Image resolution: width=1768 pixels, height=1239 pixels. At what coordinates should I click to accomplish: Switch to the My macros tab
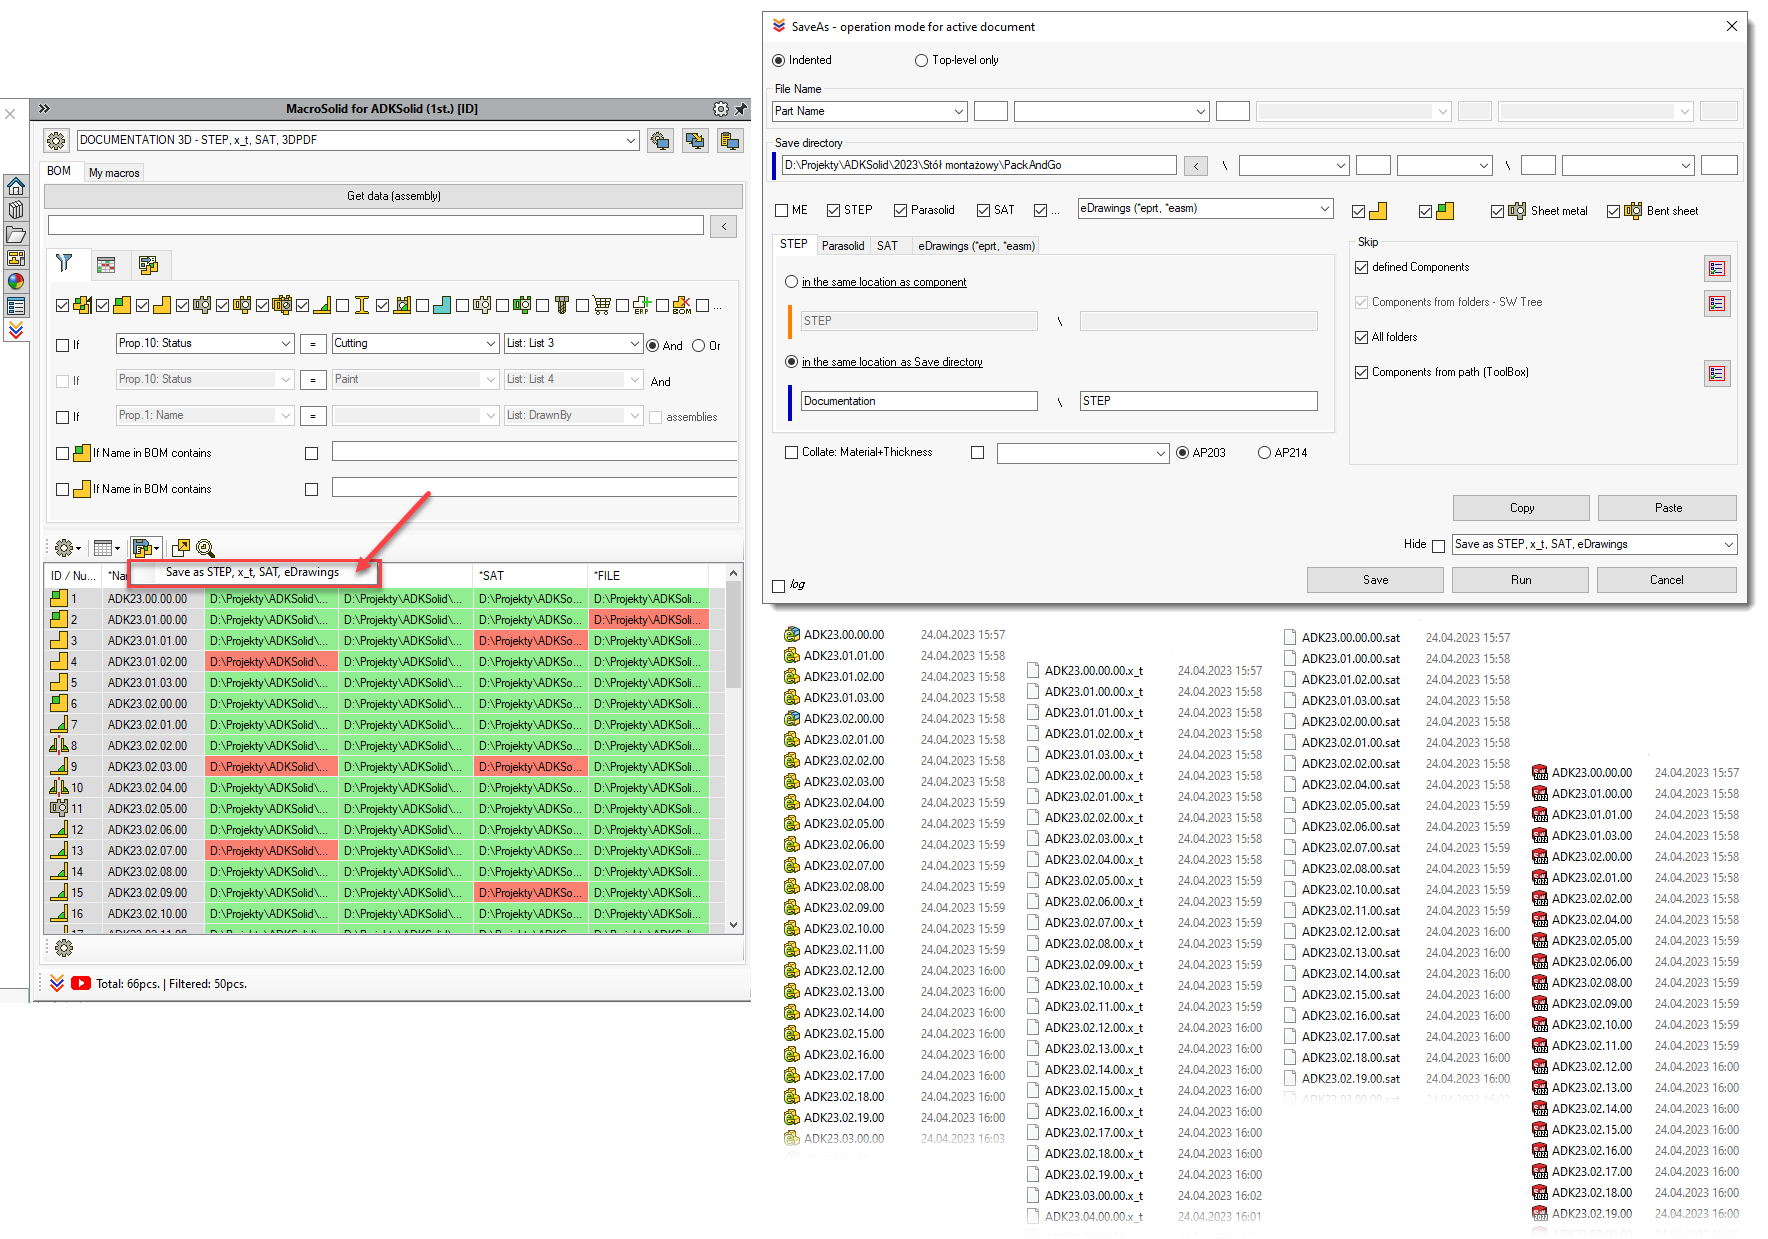[x=114, y=173]
